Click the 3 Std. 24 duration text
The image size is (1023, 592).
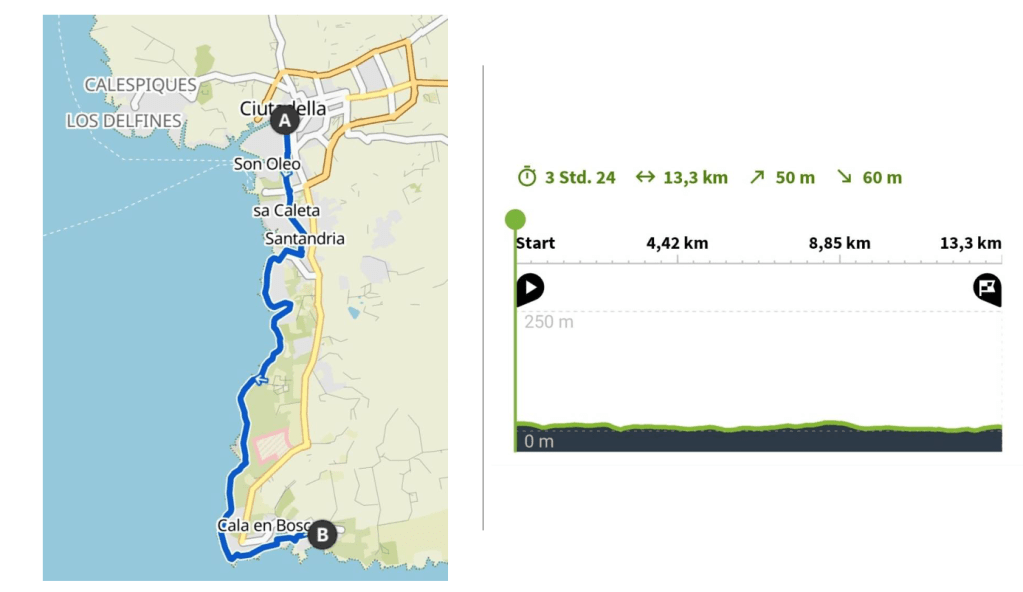[x=580, y=178]
